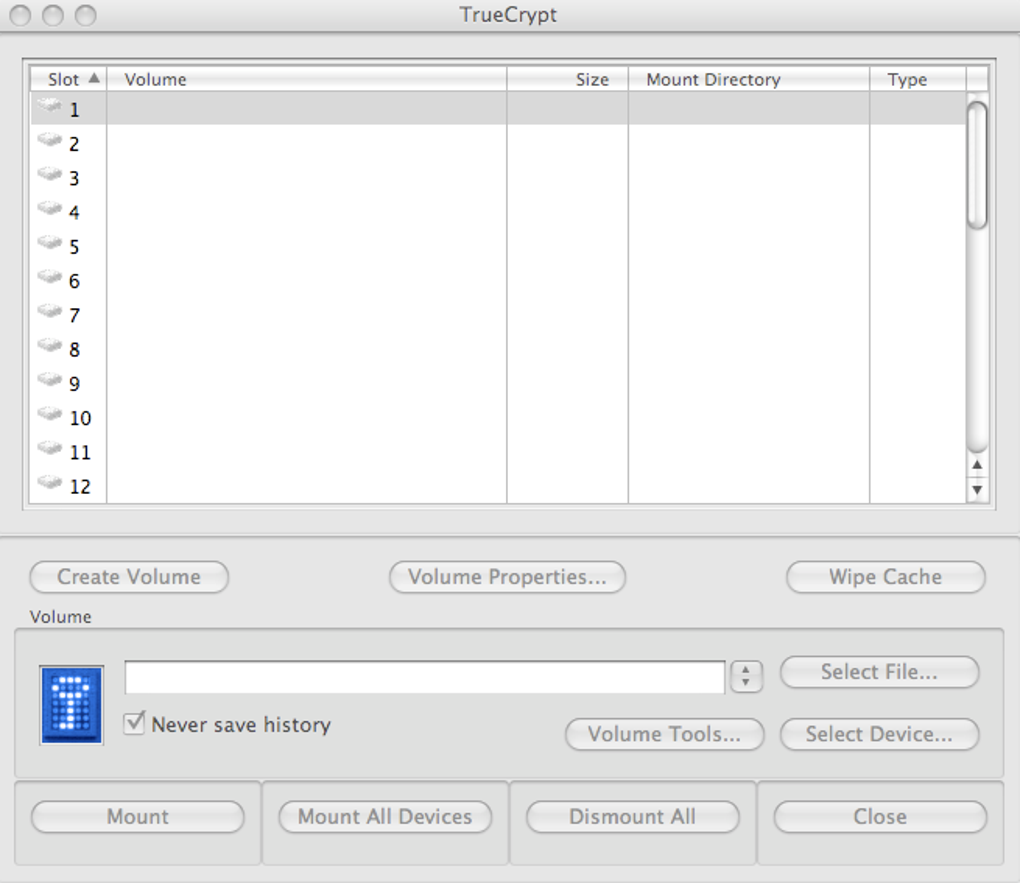Select the drive icon for slot 4
This screenshot has height=883, width=1020.
point(49,208)
